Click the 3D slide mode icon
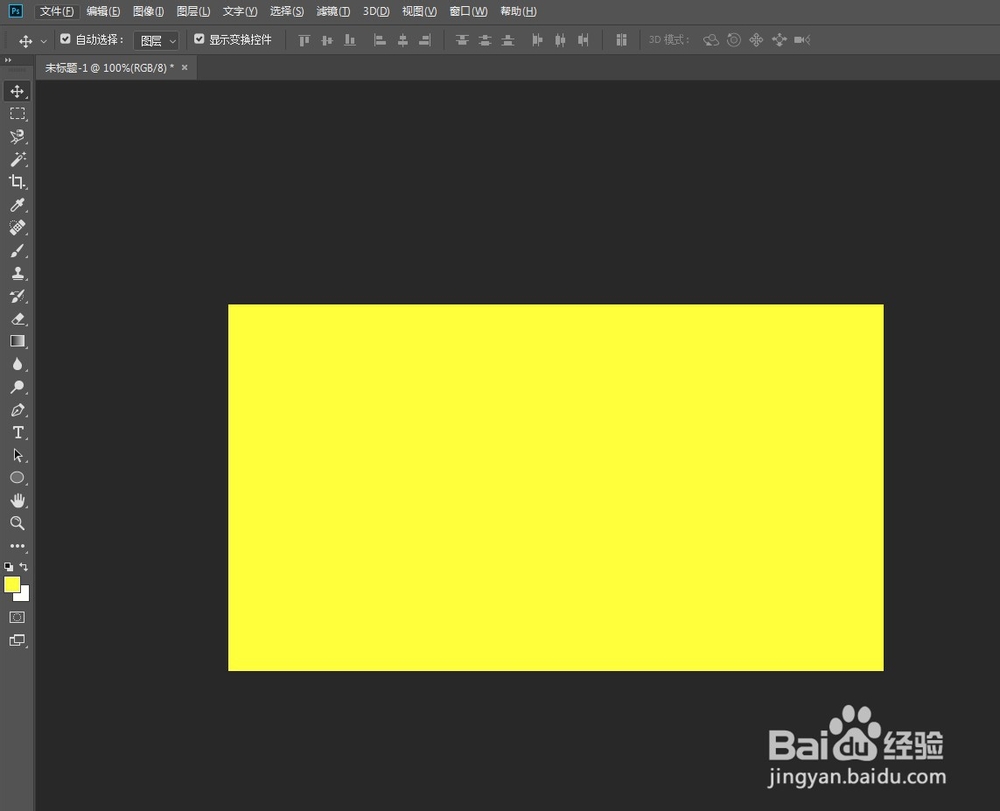This screenshot has width=1000, height=811. pyautogui.click(x=779, y=40)
